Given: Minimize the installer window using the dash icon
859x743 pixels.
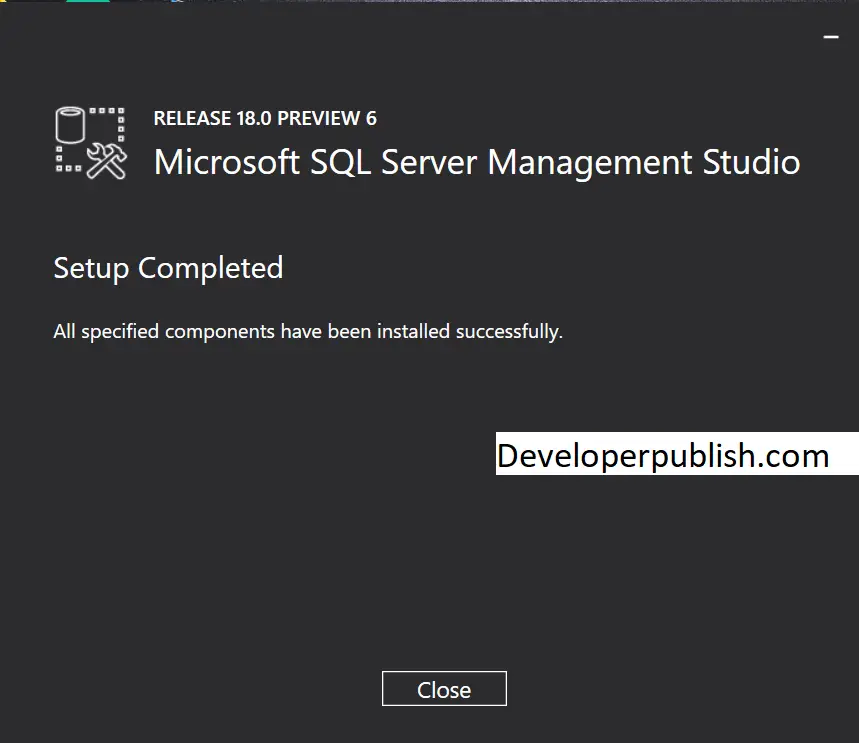Looking at the screenshot, I should click(x=831, y=37).
